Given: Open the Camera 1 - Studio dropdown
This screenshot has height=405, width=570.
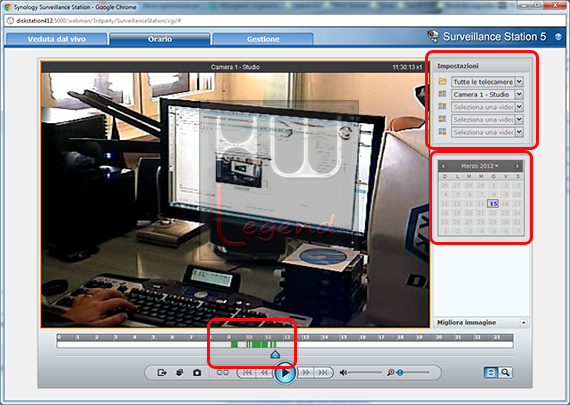Looking at the screenshot, I should click(x=487, y=95).
